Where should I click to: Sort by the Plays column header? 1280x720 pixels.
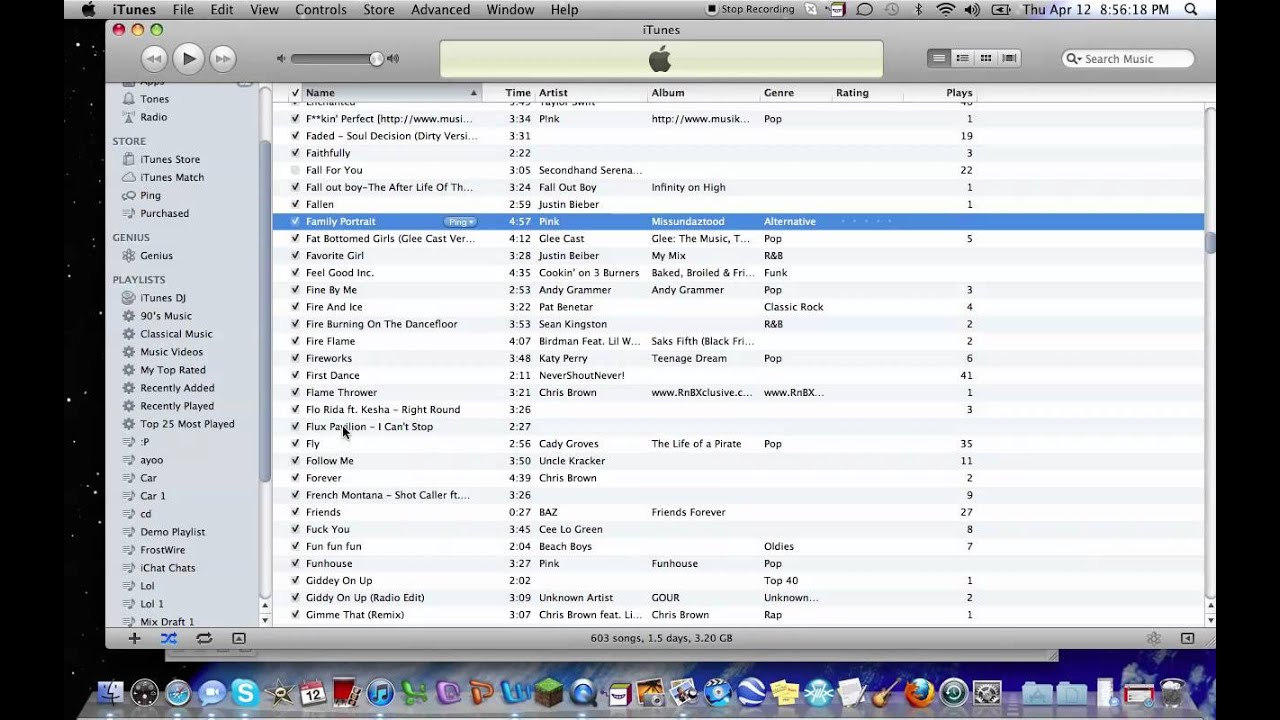(940, 93)
